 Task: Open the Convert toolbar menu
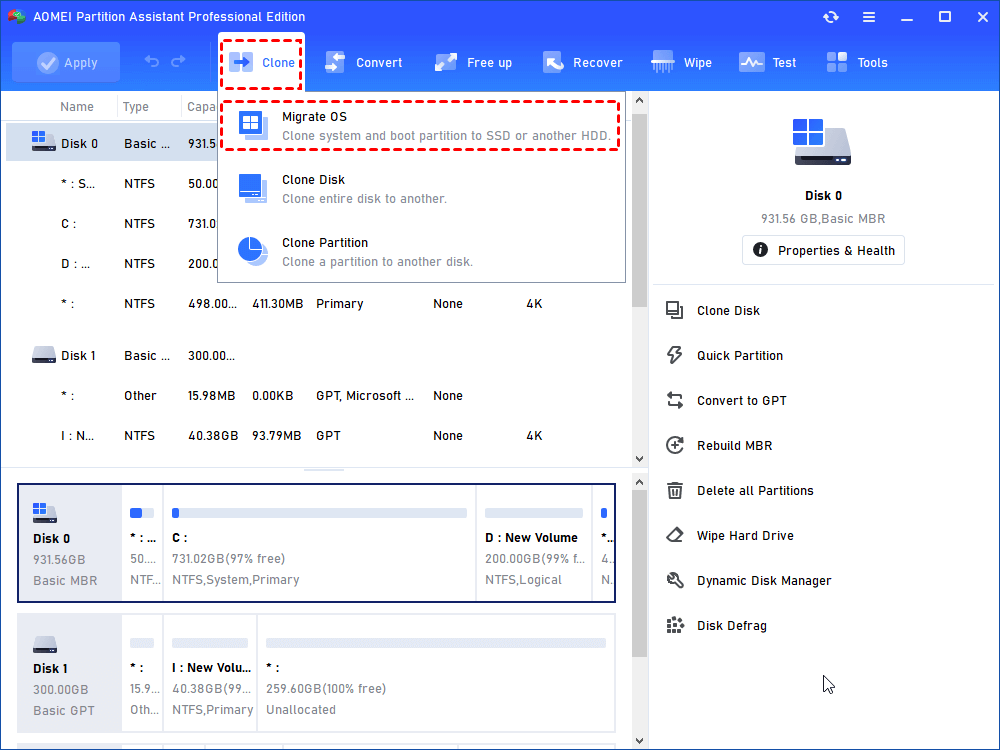[364, 62]
